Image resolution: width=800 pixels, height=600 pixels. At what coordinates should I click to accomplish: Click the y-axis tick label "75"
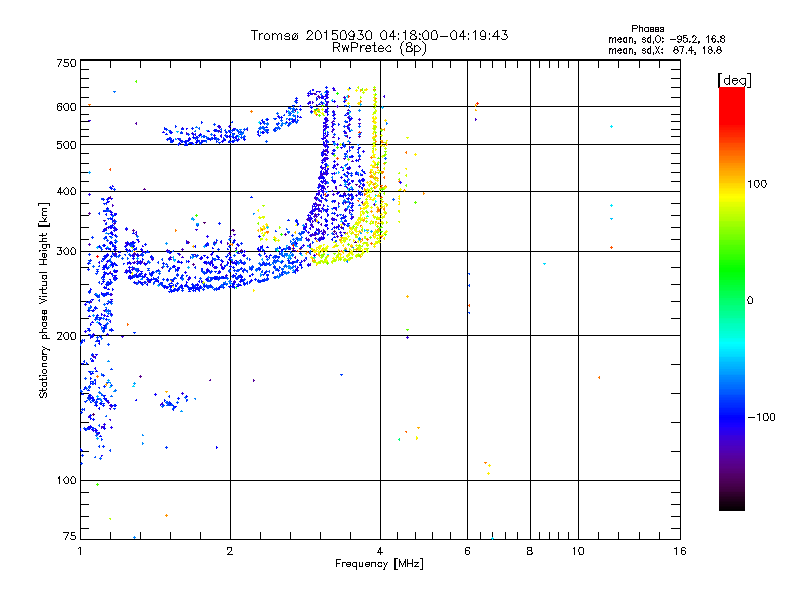(x=70, y=536)
